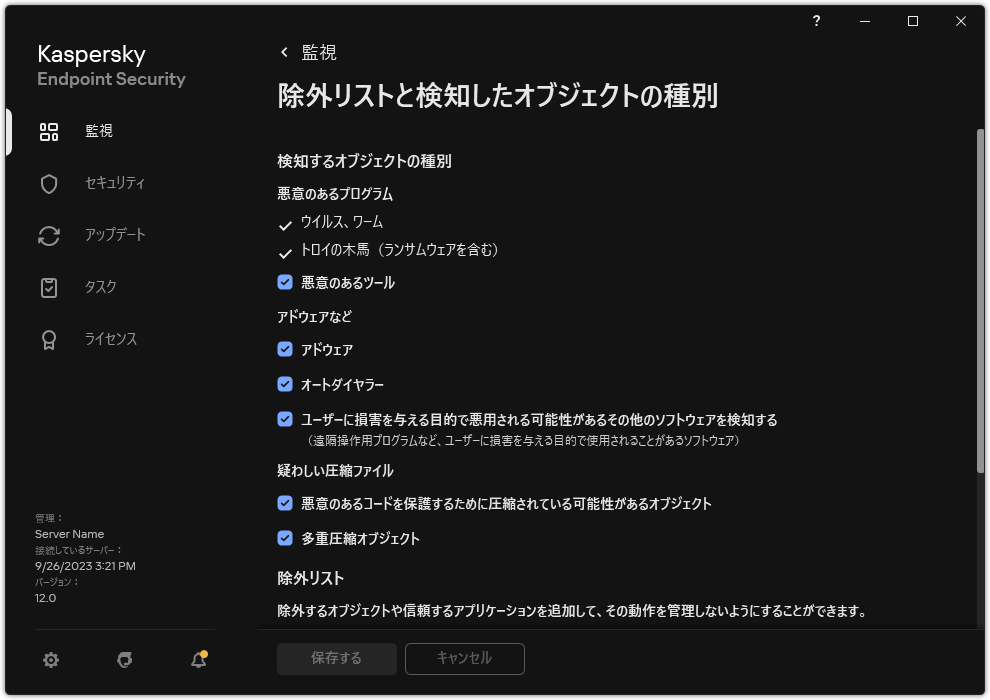990x700 pixels.
Task: Open the タスク (Tasks) clipboard icon
Action: tap(48, 287)
